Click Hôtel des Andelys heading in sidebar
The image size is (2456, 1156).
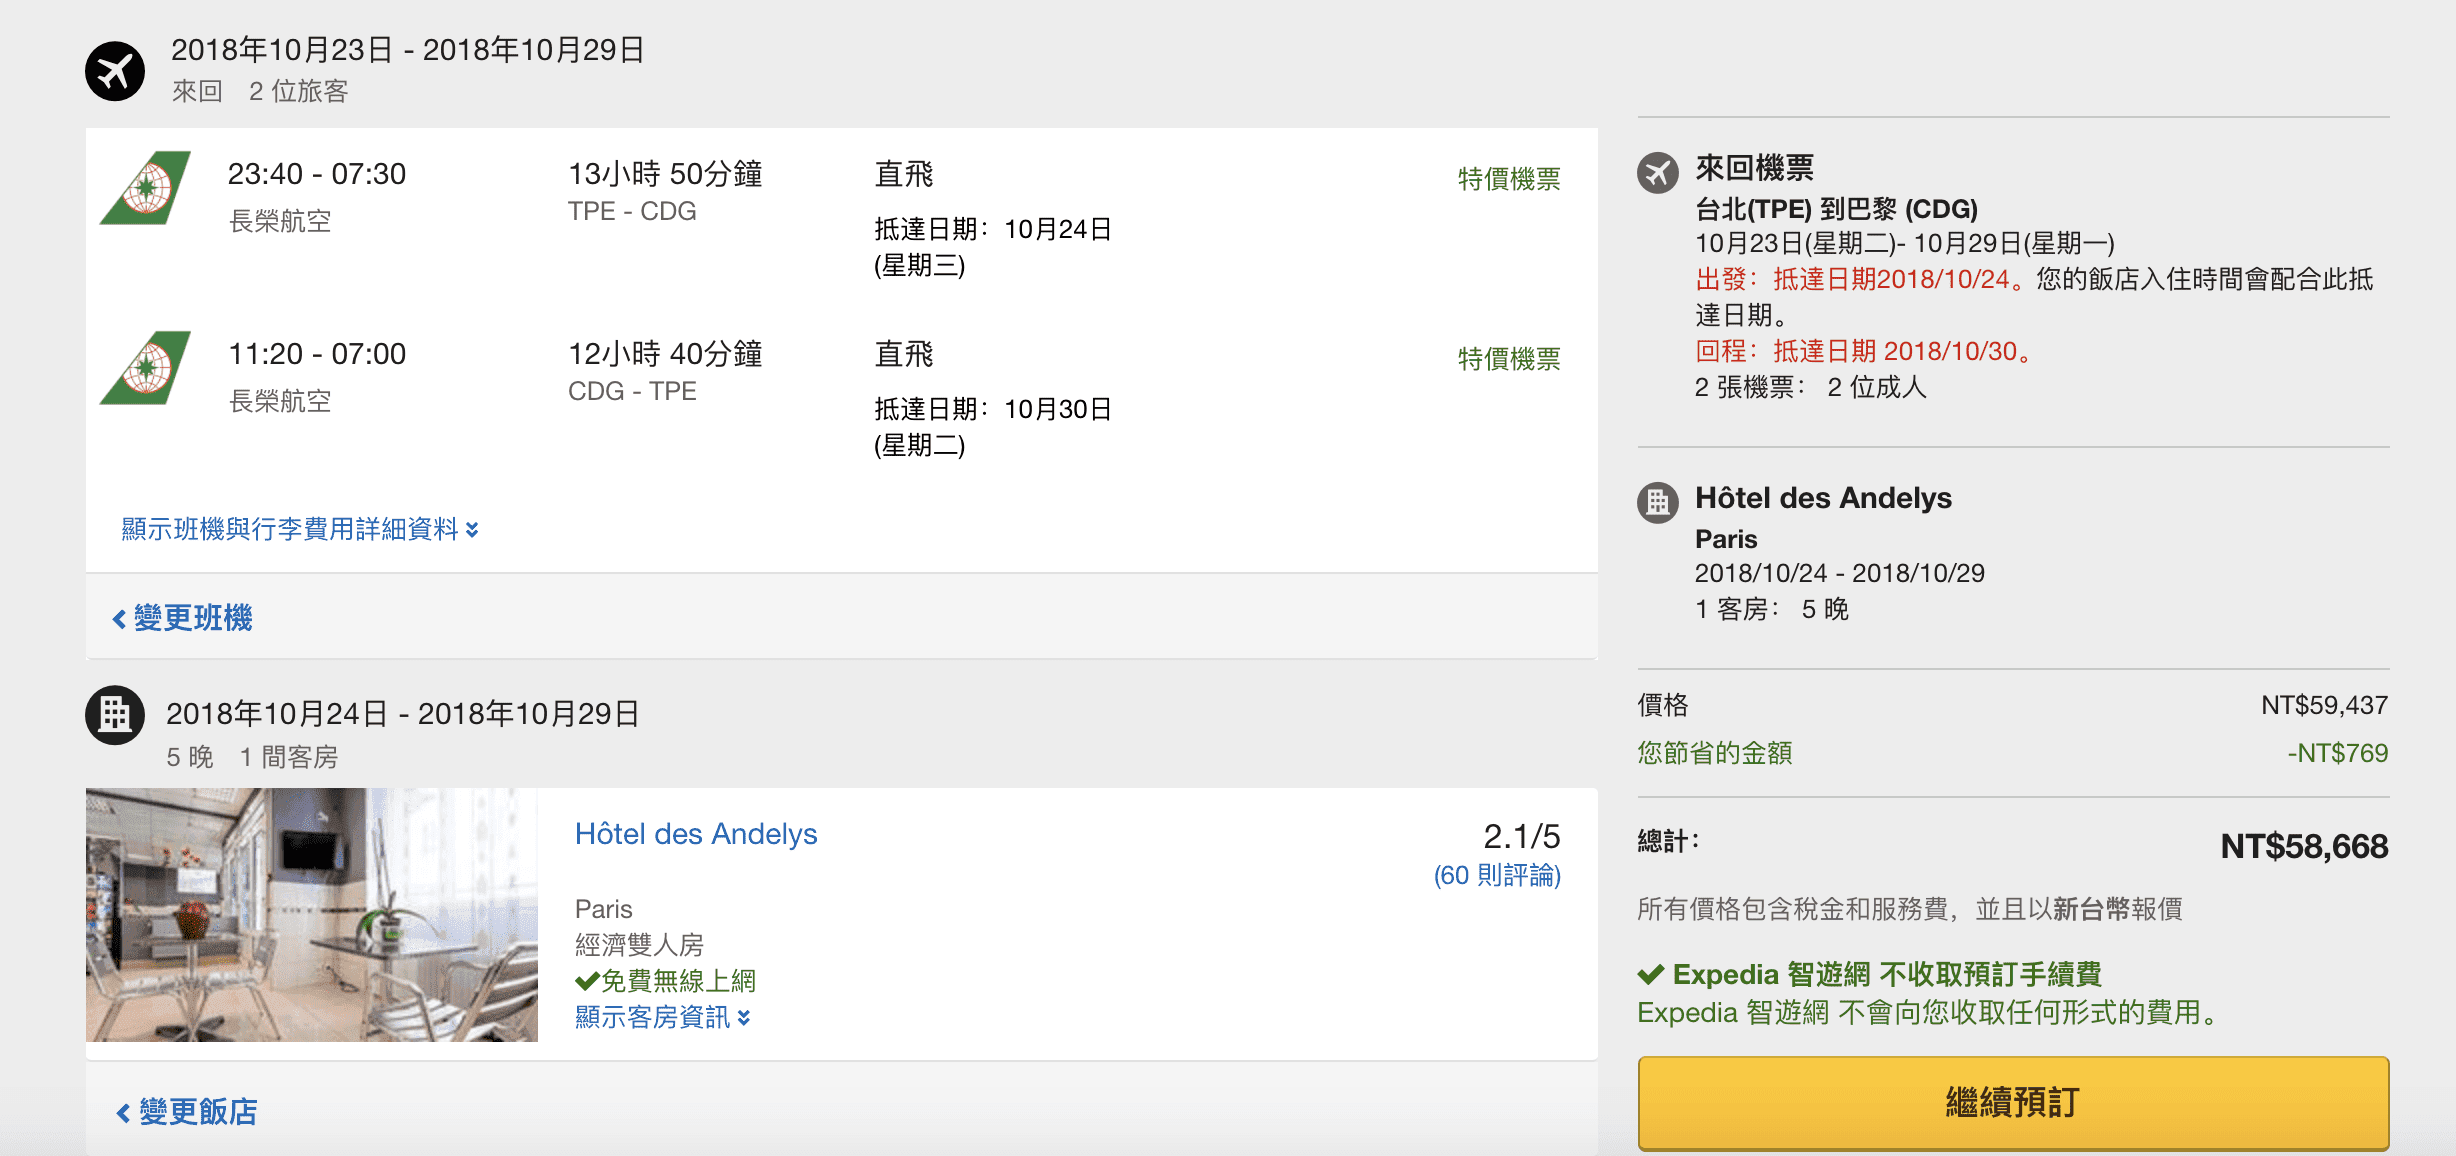1823,498
